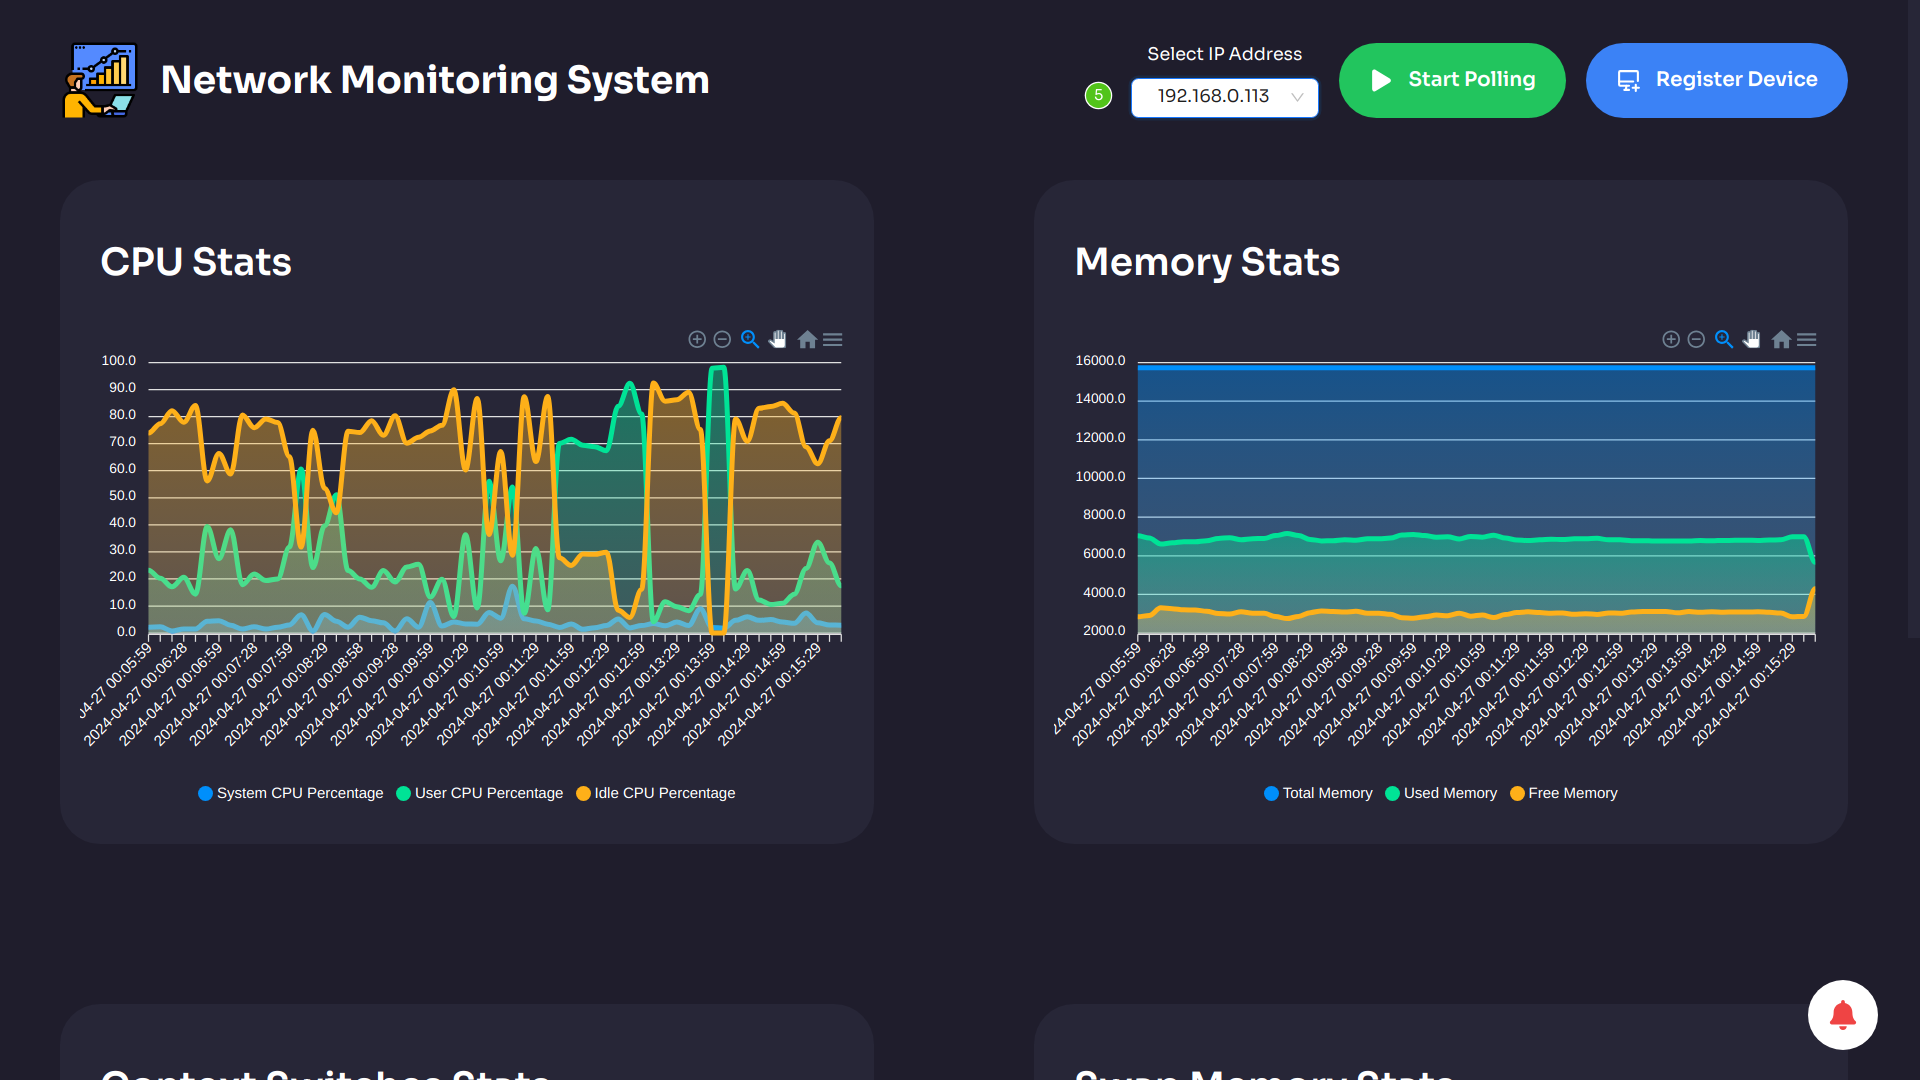Activate the pan tool on CPU Stats chart
The image size is (1920, 1080).
click(x=778, y=340)
